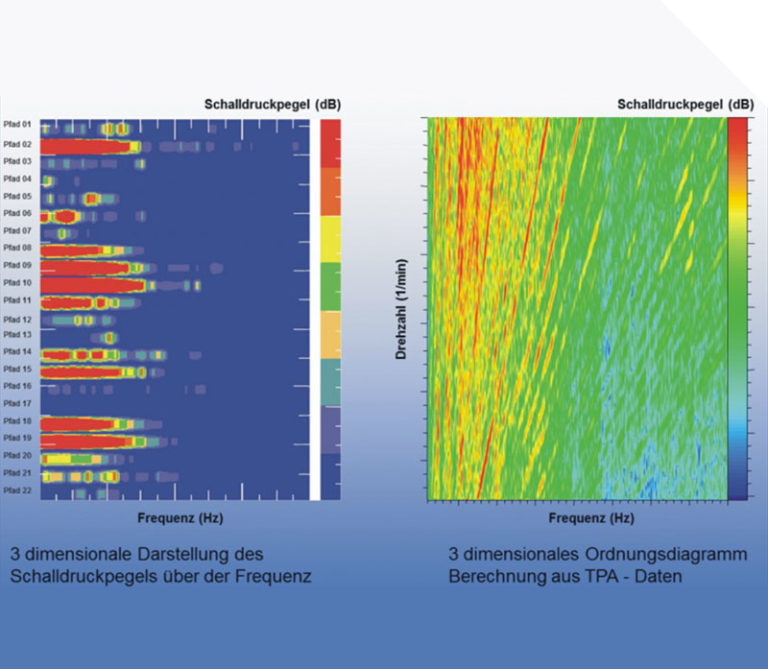
Task: Click the Pfad 06 row label
Action: coord(19,213)
